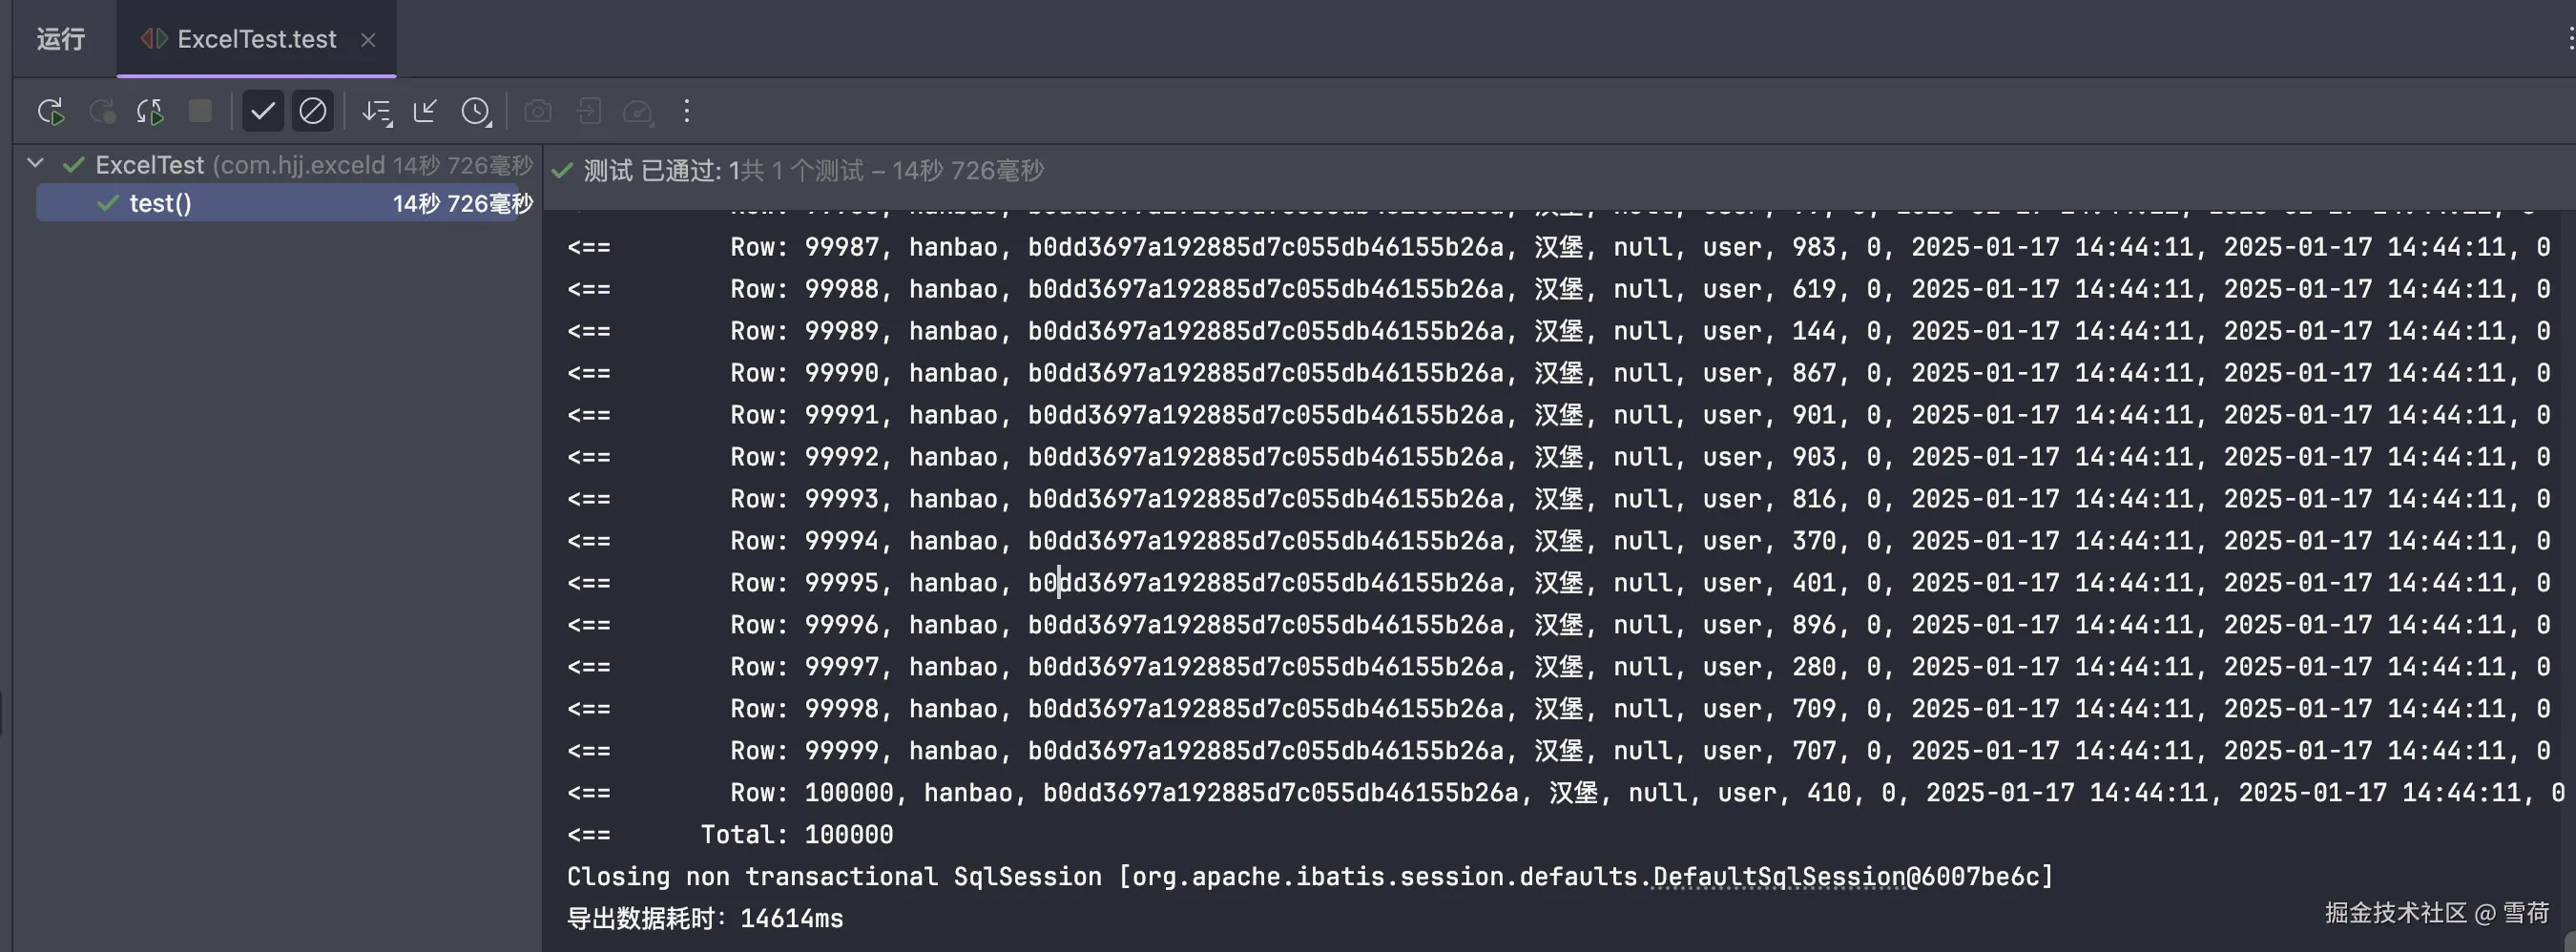Rerun ExcelTest.test with the rerun icon
This screenshot has width=2576, height=952.
(x=51, y=111)
